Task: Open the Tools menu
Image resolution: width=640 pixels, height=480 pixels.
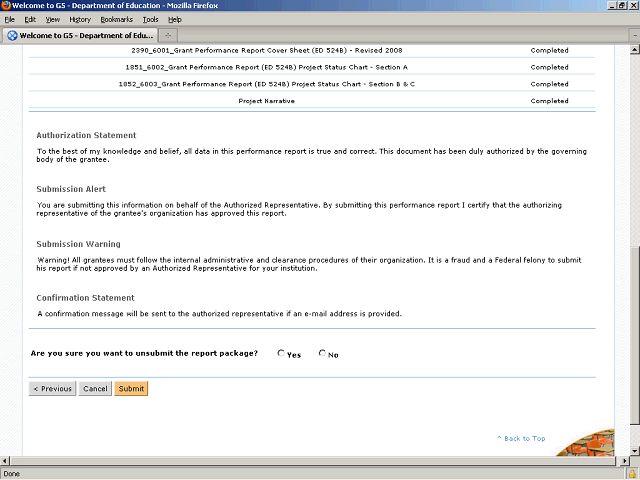Action: (150, 20)
